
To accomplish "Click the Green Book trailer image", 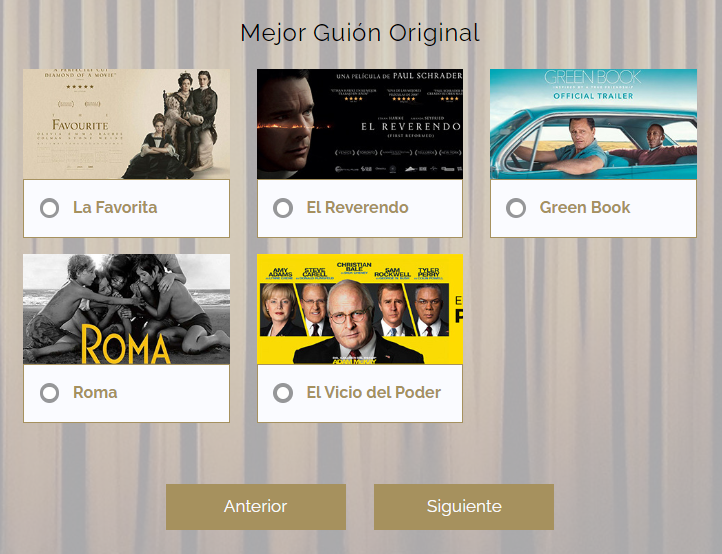I will pyautogui.click(x=594, y=124).
